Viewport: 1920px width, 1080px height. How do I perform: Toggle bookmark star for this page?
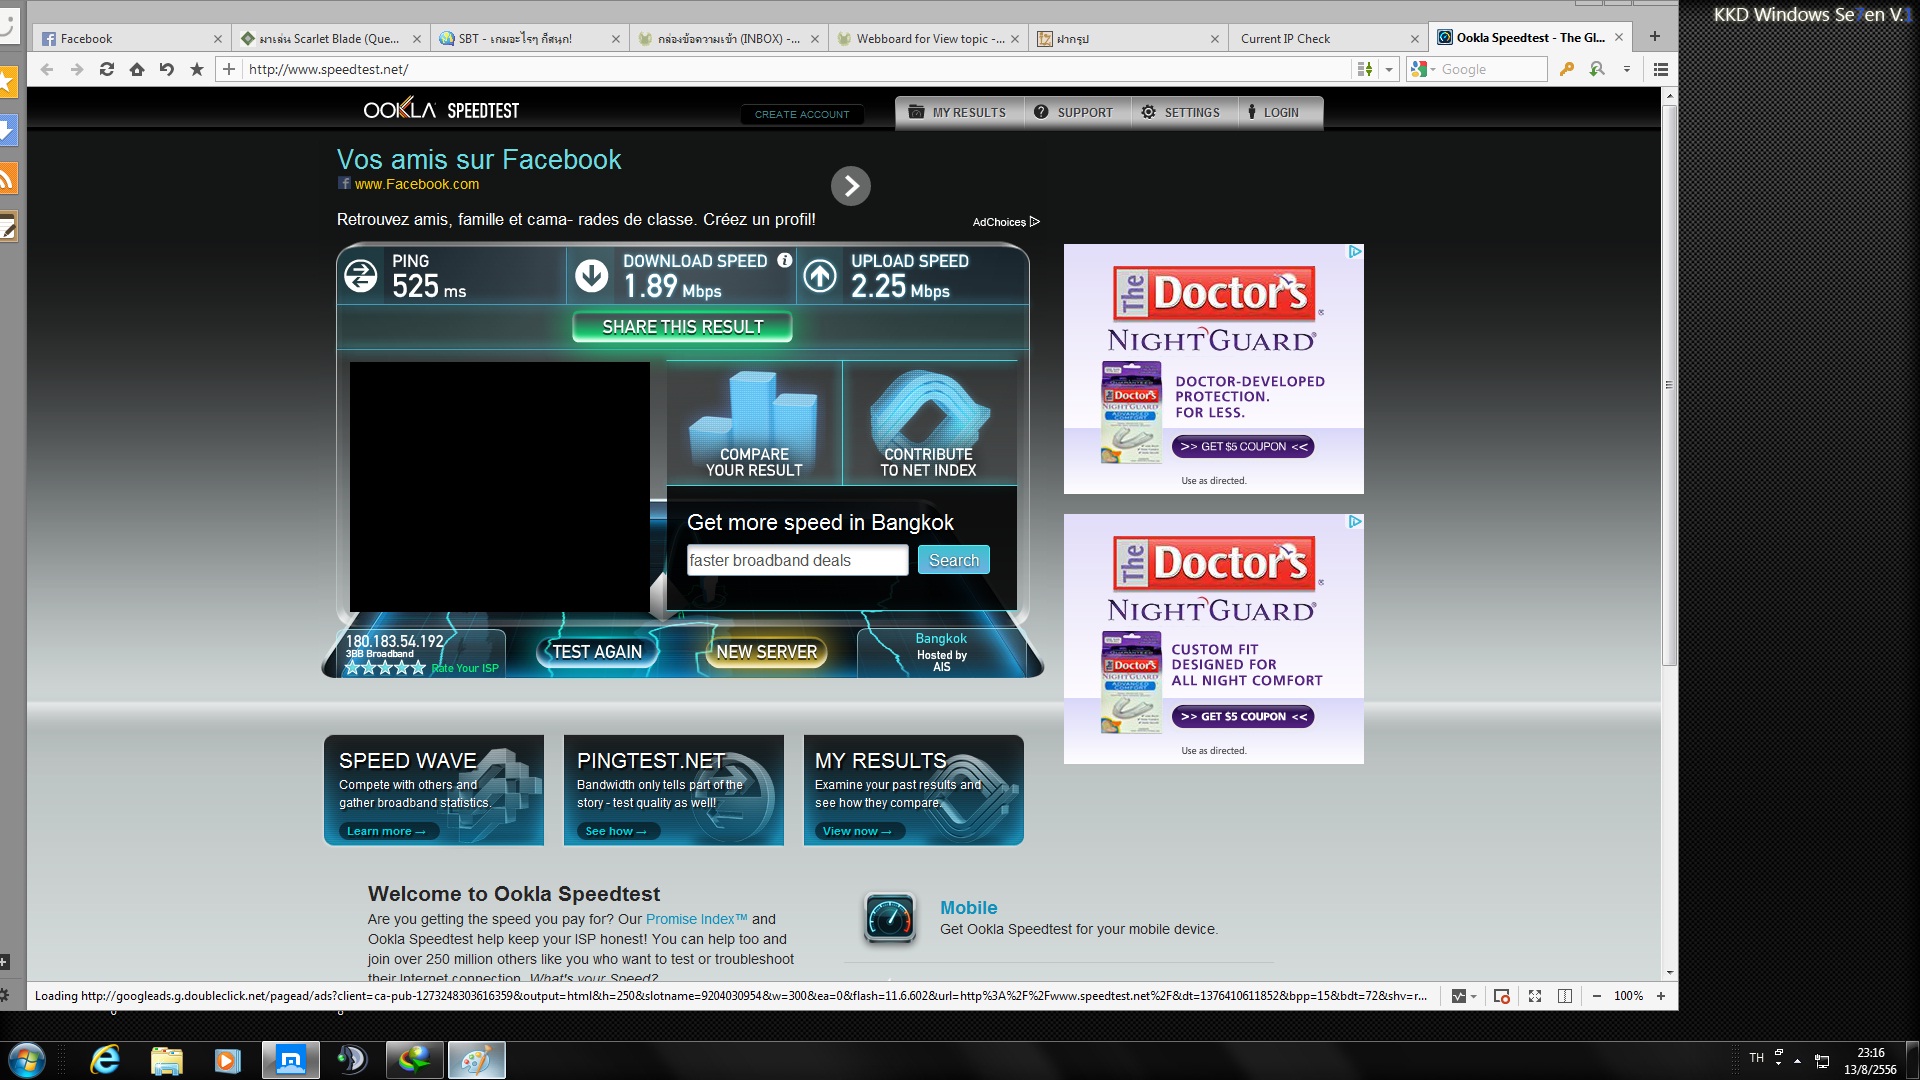tap(197, 69)
